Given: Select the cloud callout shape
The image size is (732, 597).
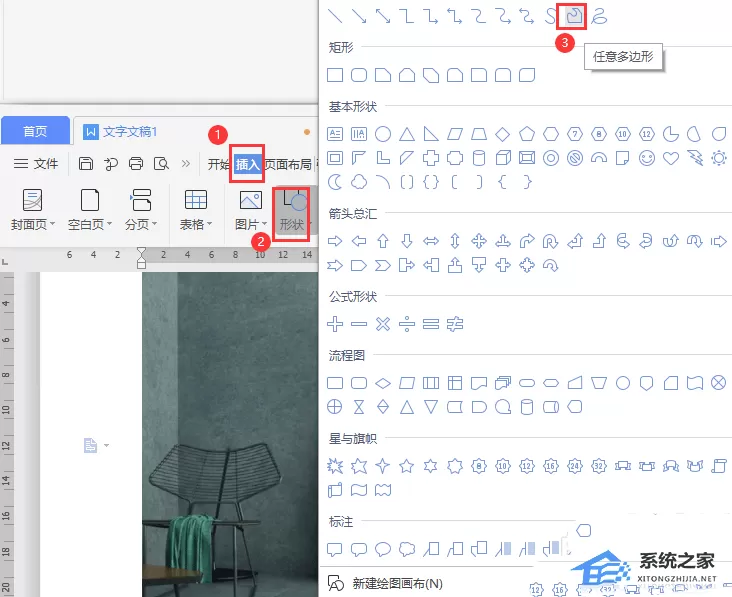Looking at the screenshot, I should (x=407, y=549).
